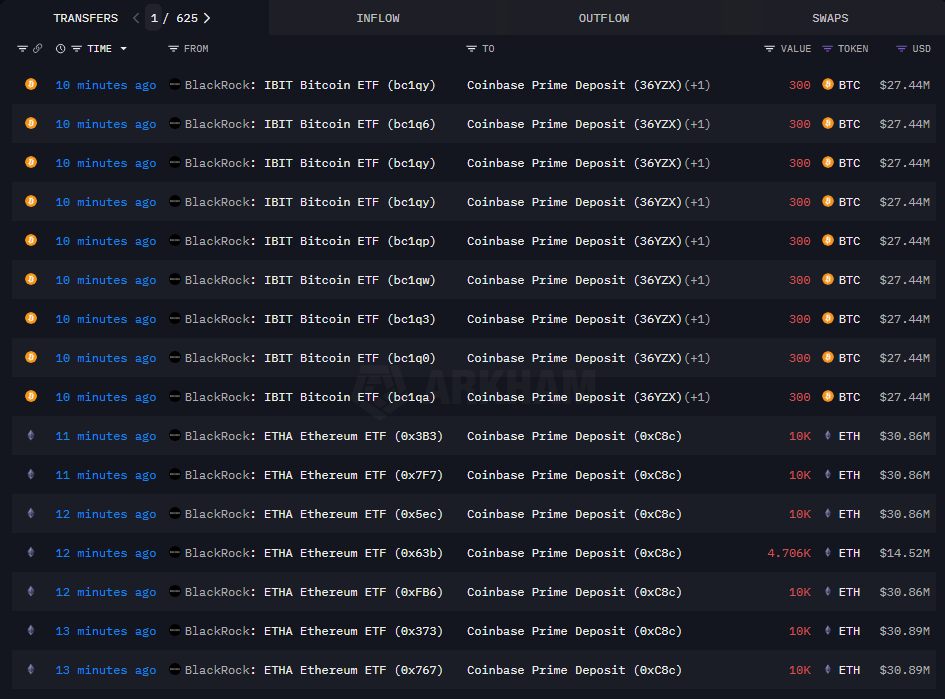Screen dimensions: 945x699
Task: Open the general filter icon beside link icon
Action: pyautogui.click(x=22, y=48)
